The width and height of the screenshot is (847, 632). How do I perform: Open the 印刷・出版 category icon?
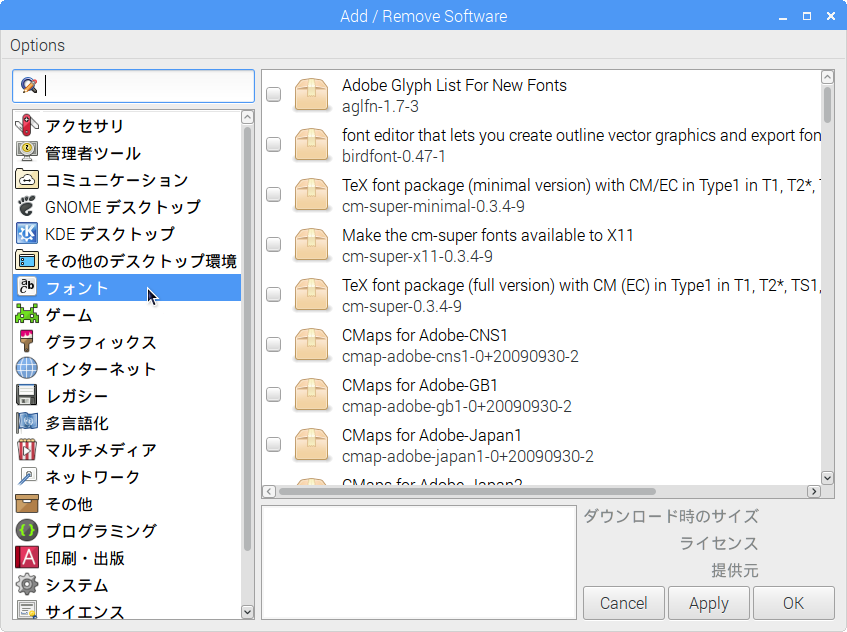pos(26,557)
